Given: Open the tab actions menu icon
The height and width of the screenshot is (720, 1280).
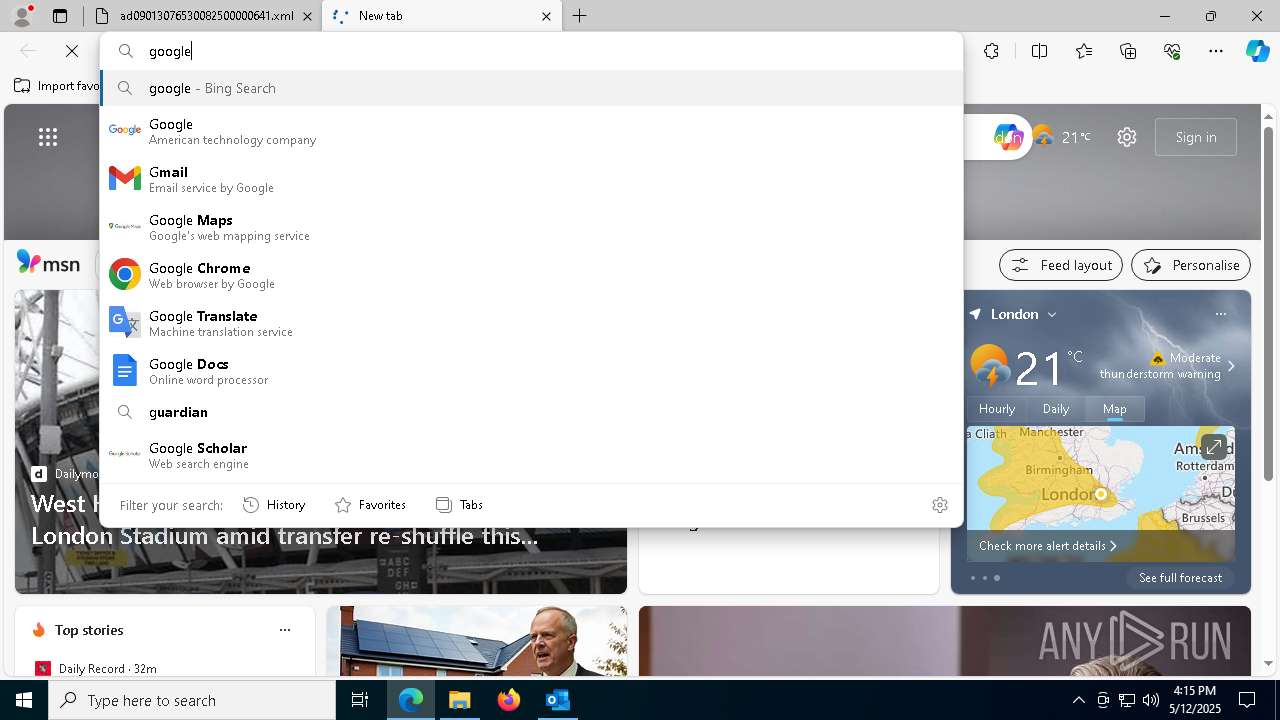Looking at the screenshot, I should (x=60, y=16).
